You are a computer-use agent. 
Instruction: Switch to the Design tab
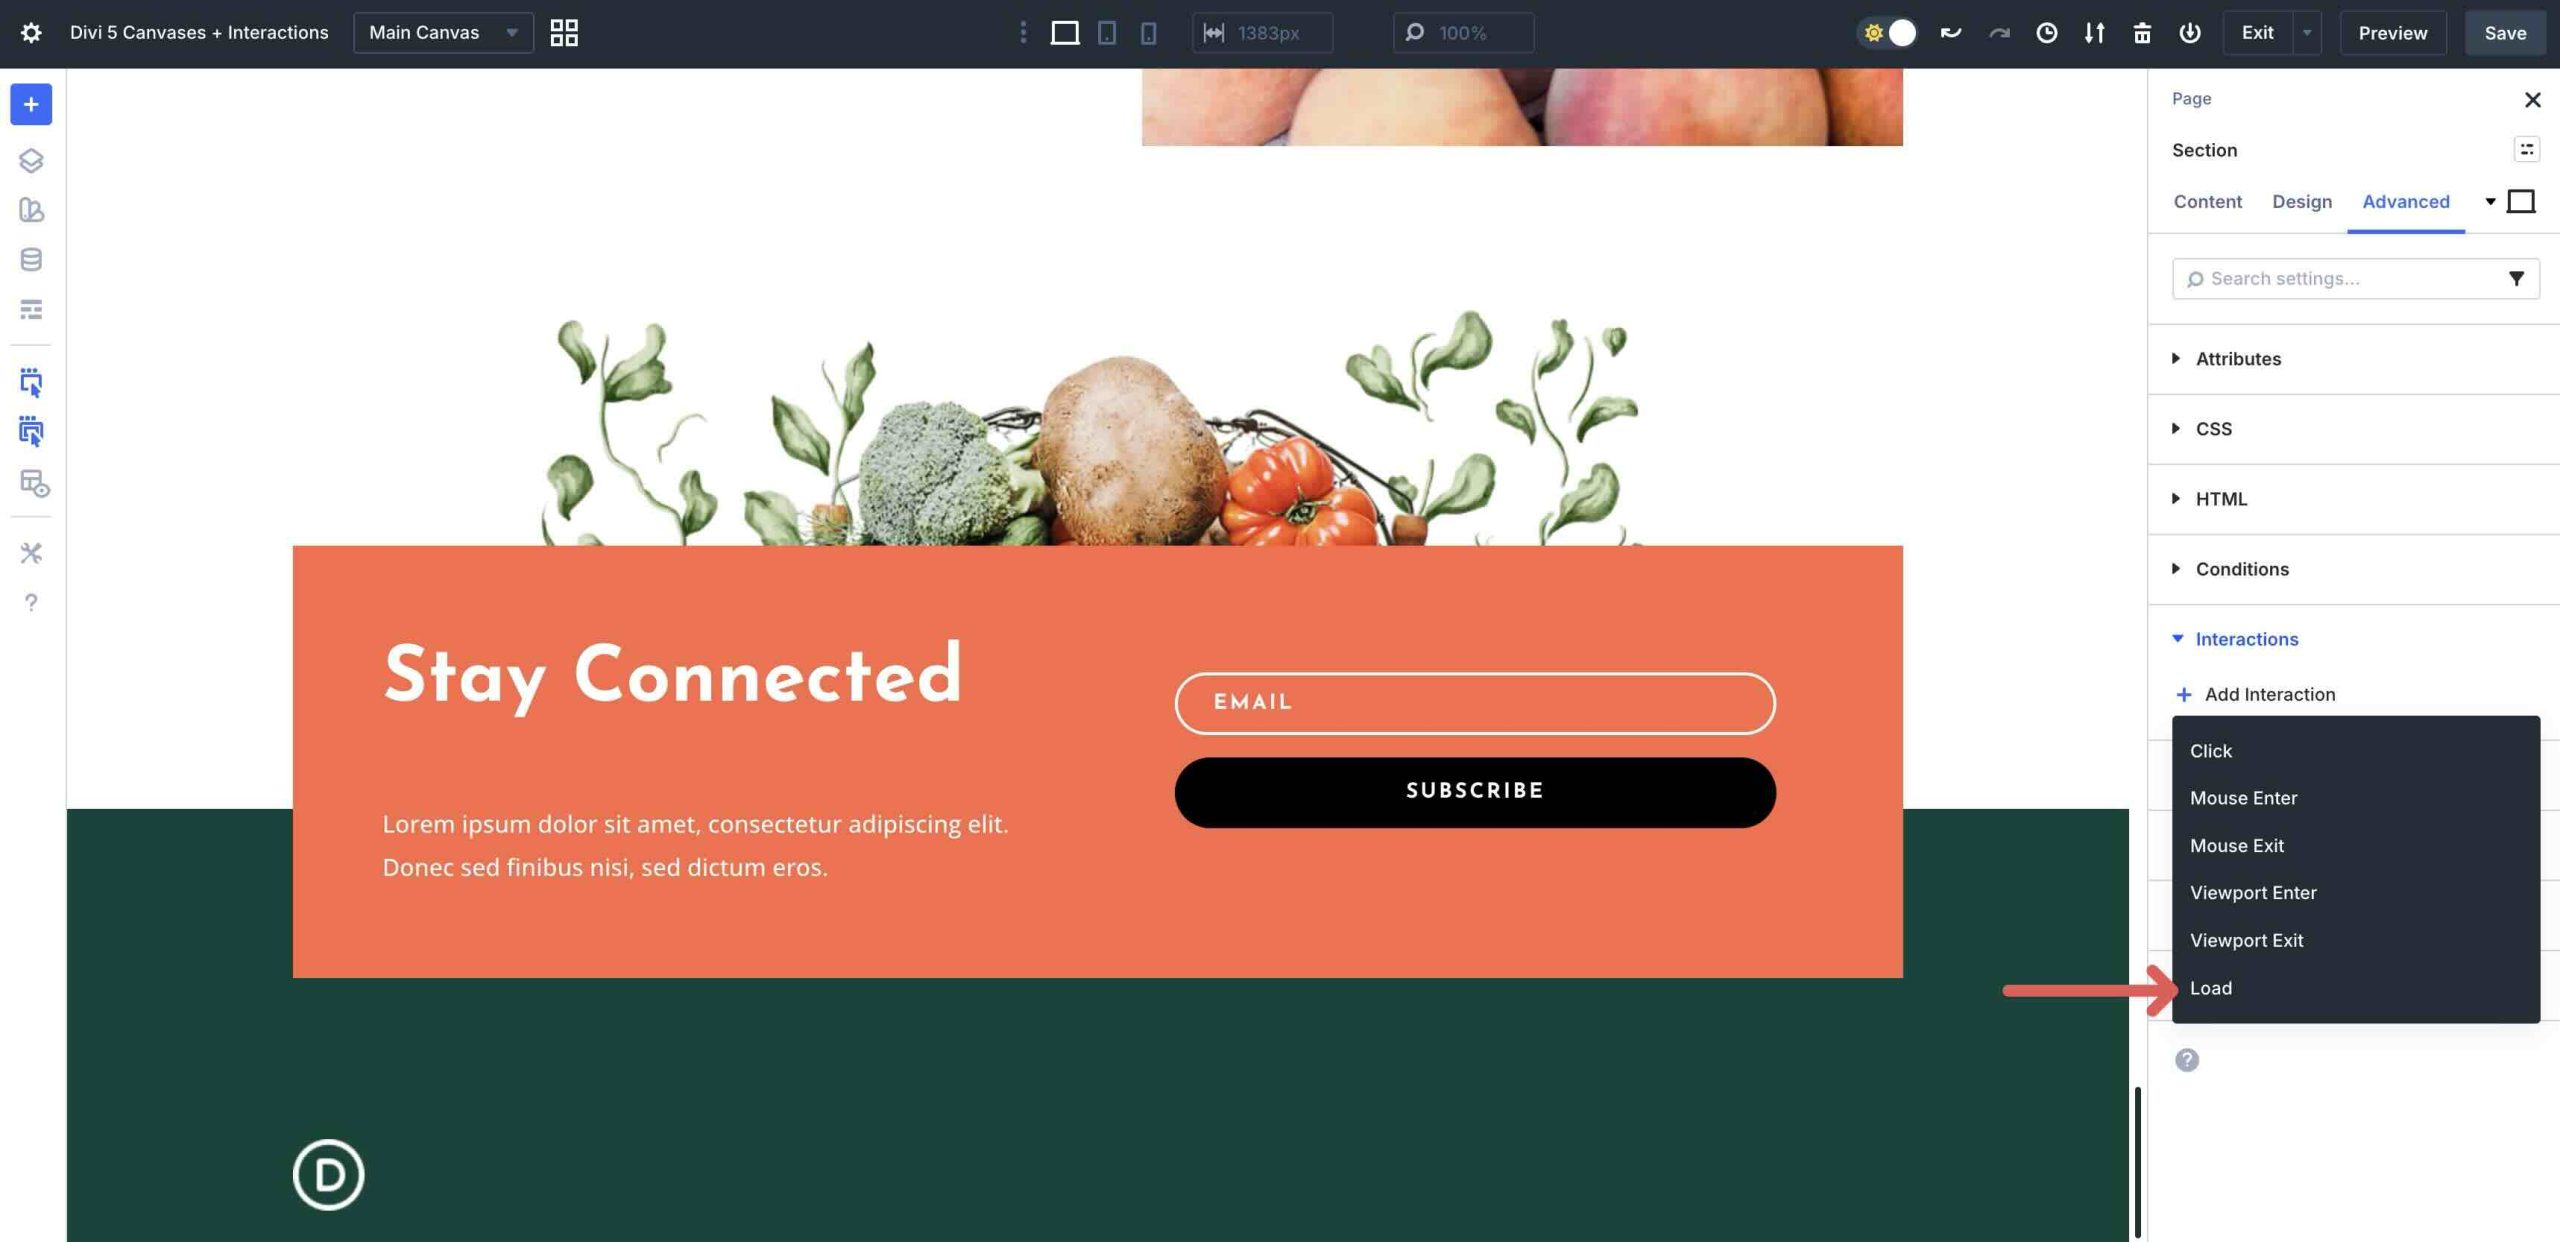coord(2302,202)
